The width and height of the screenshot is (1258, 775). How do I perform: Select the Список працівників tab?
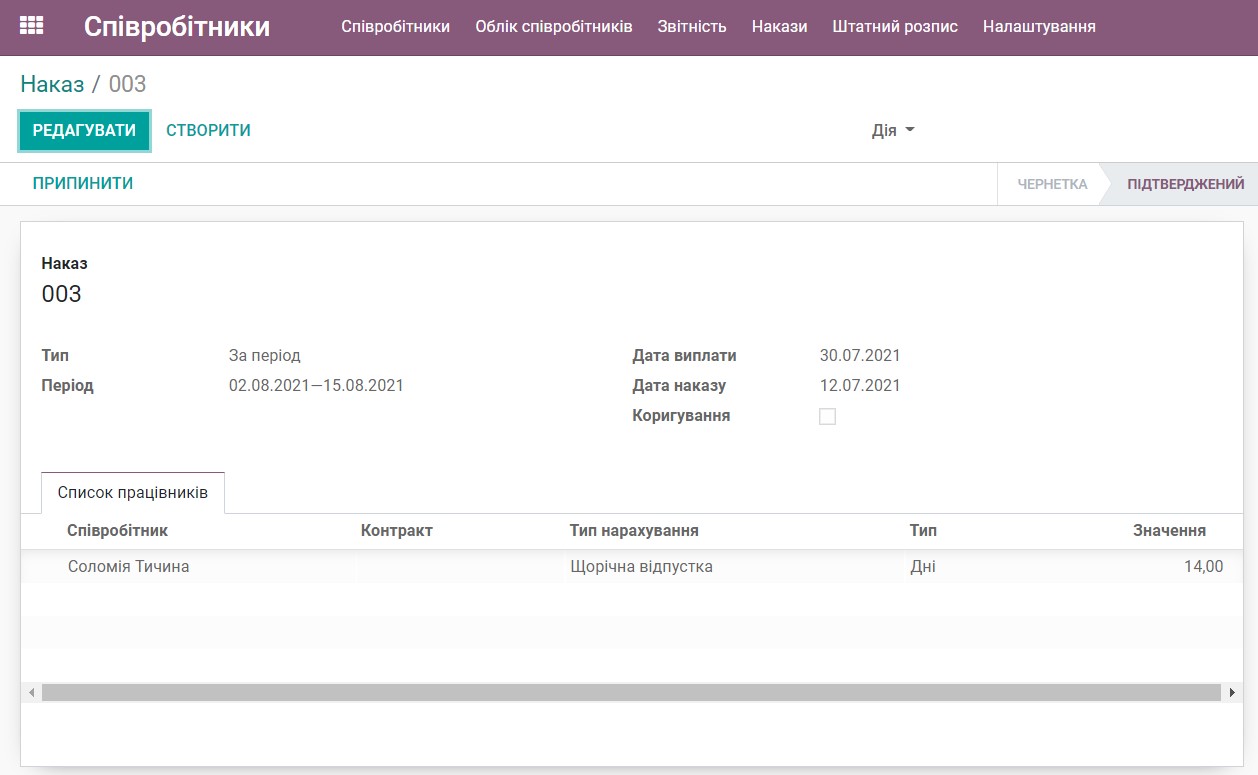132,491
